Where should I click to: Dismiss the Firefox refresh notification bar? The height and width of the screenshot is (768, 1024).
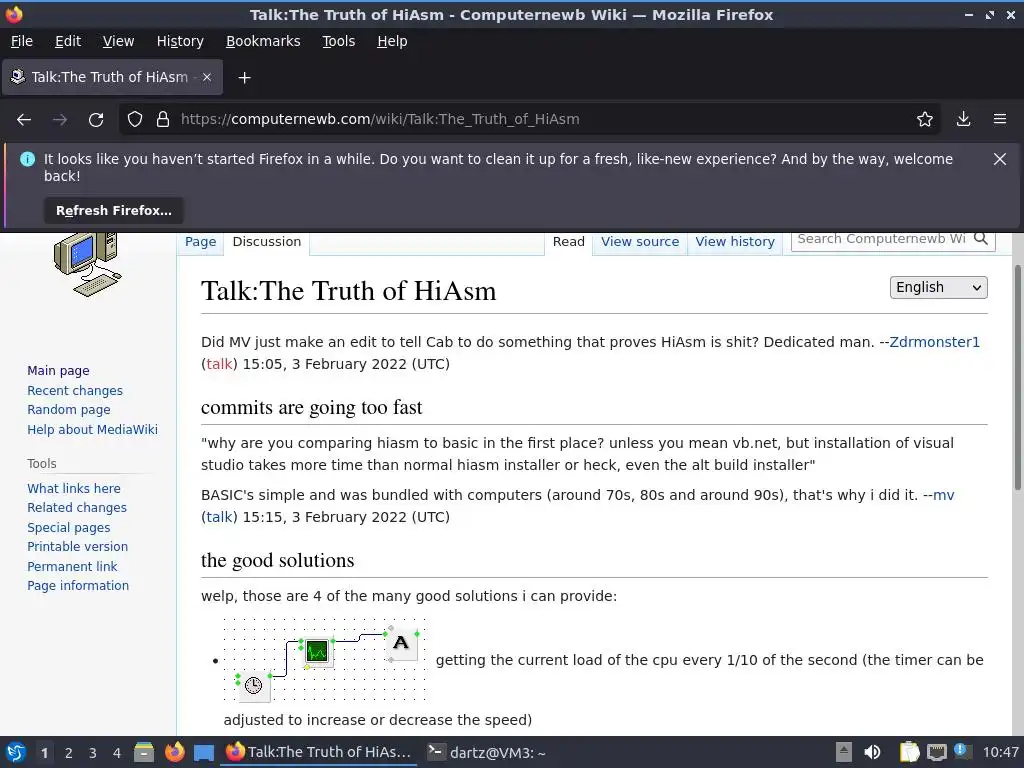pyautogui.click(x=1000, y=159)
